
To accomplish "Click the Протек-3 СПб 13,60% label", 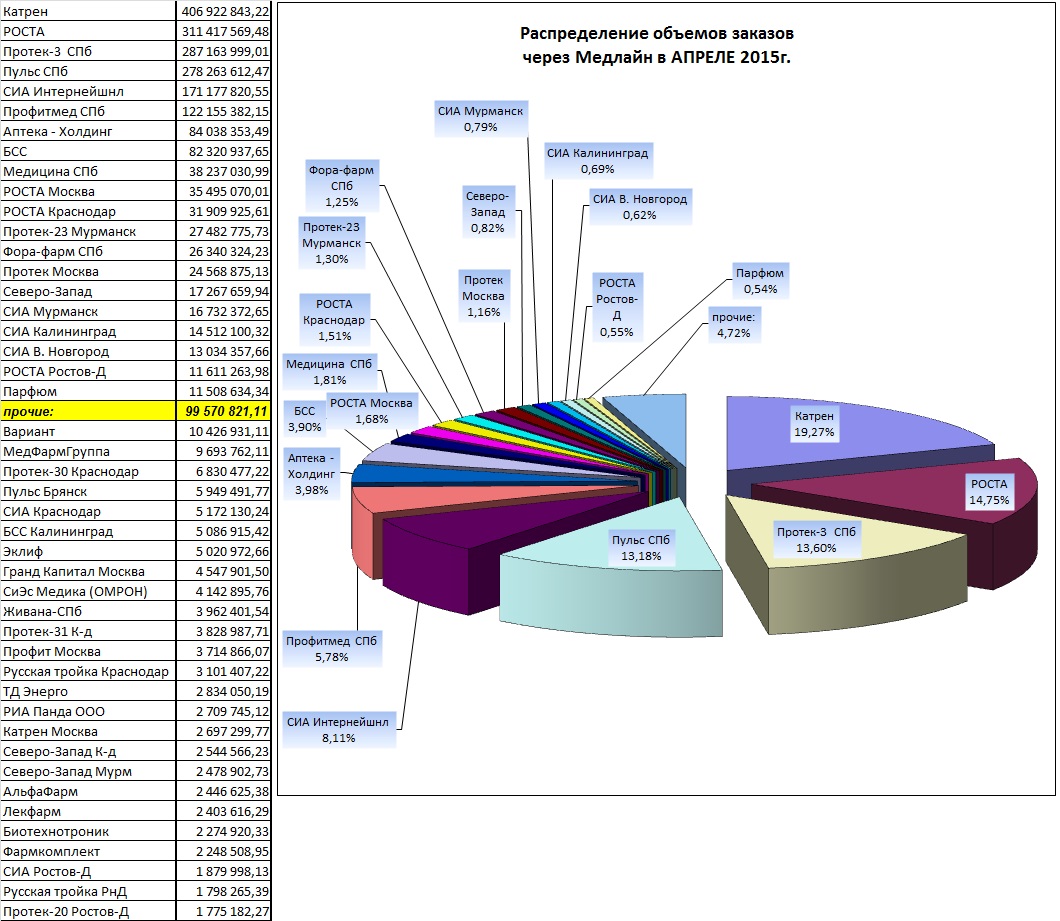I will [x=816, y=540].
